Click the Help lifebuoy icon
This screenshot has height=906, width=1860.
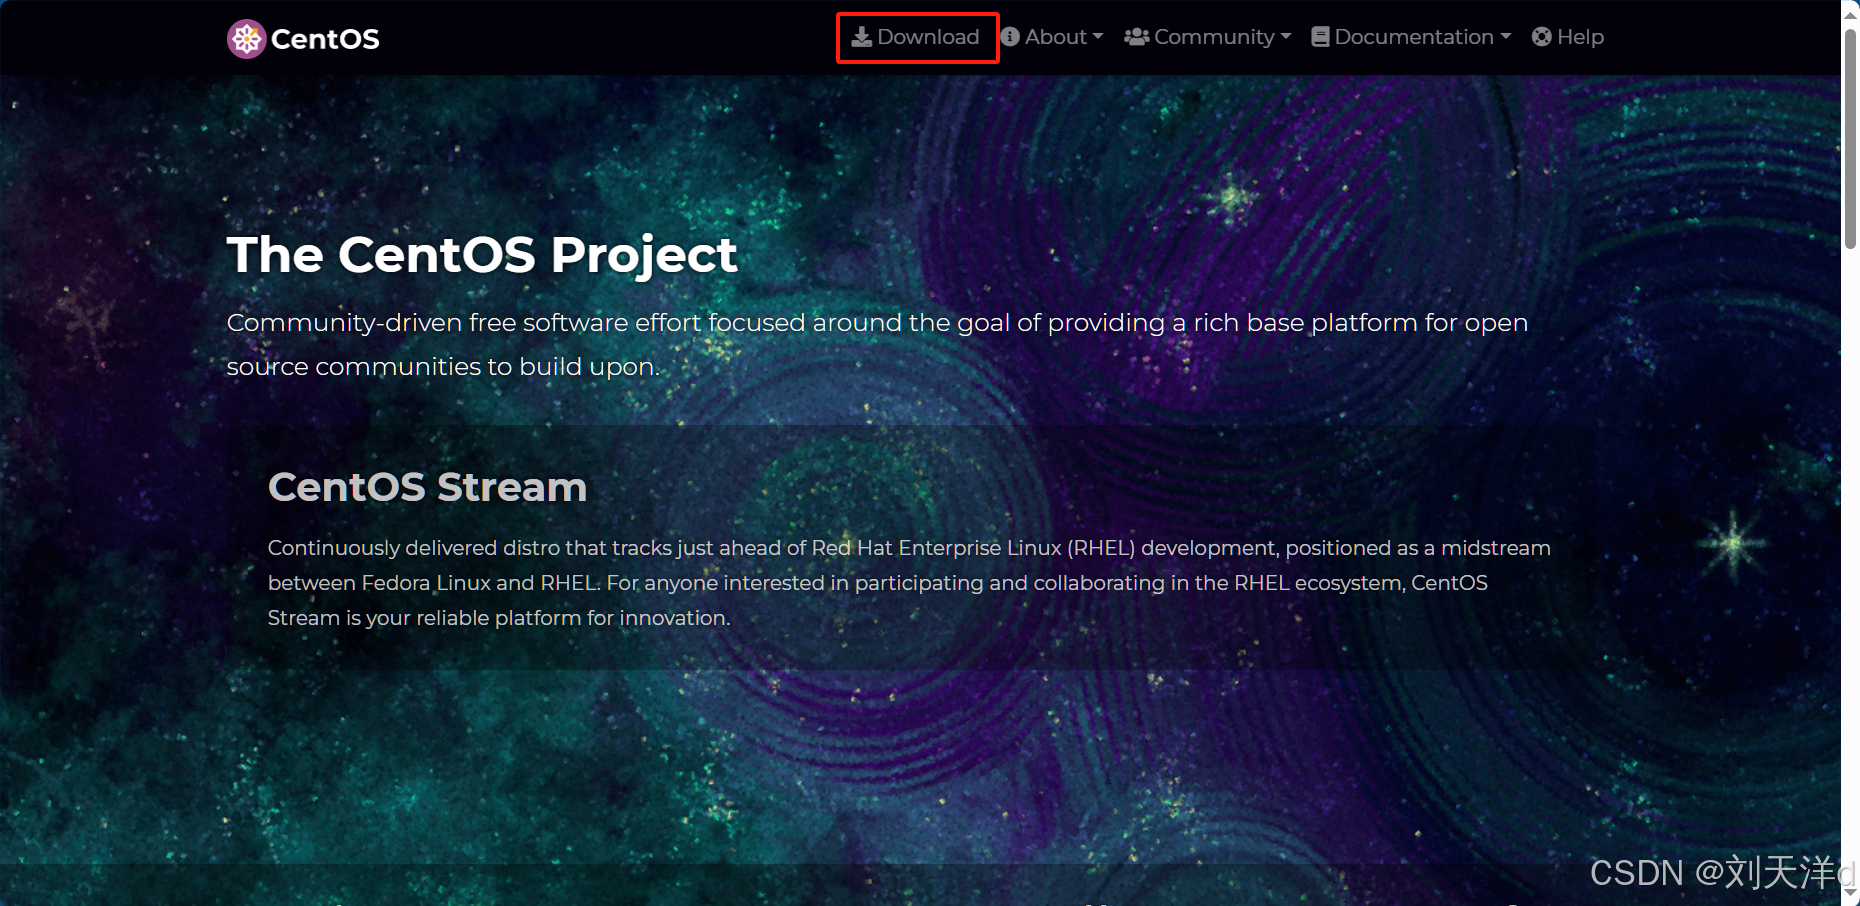(x=1542, y=37)
